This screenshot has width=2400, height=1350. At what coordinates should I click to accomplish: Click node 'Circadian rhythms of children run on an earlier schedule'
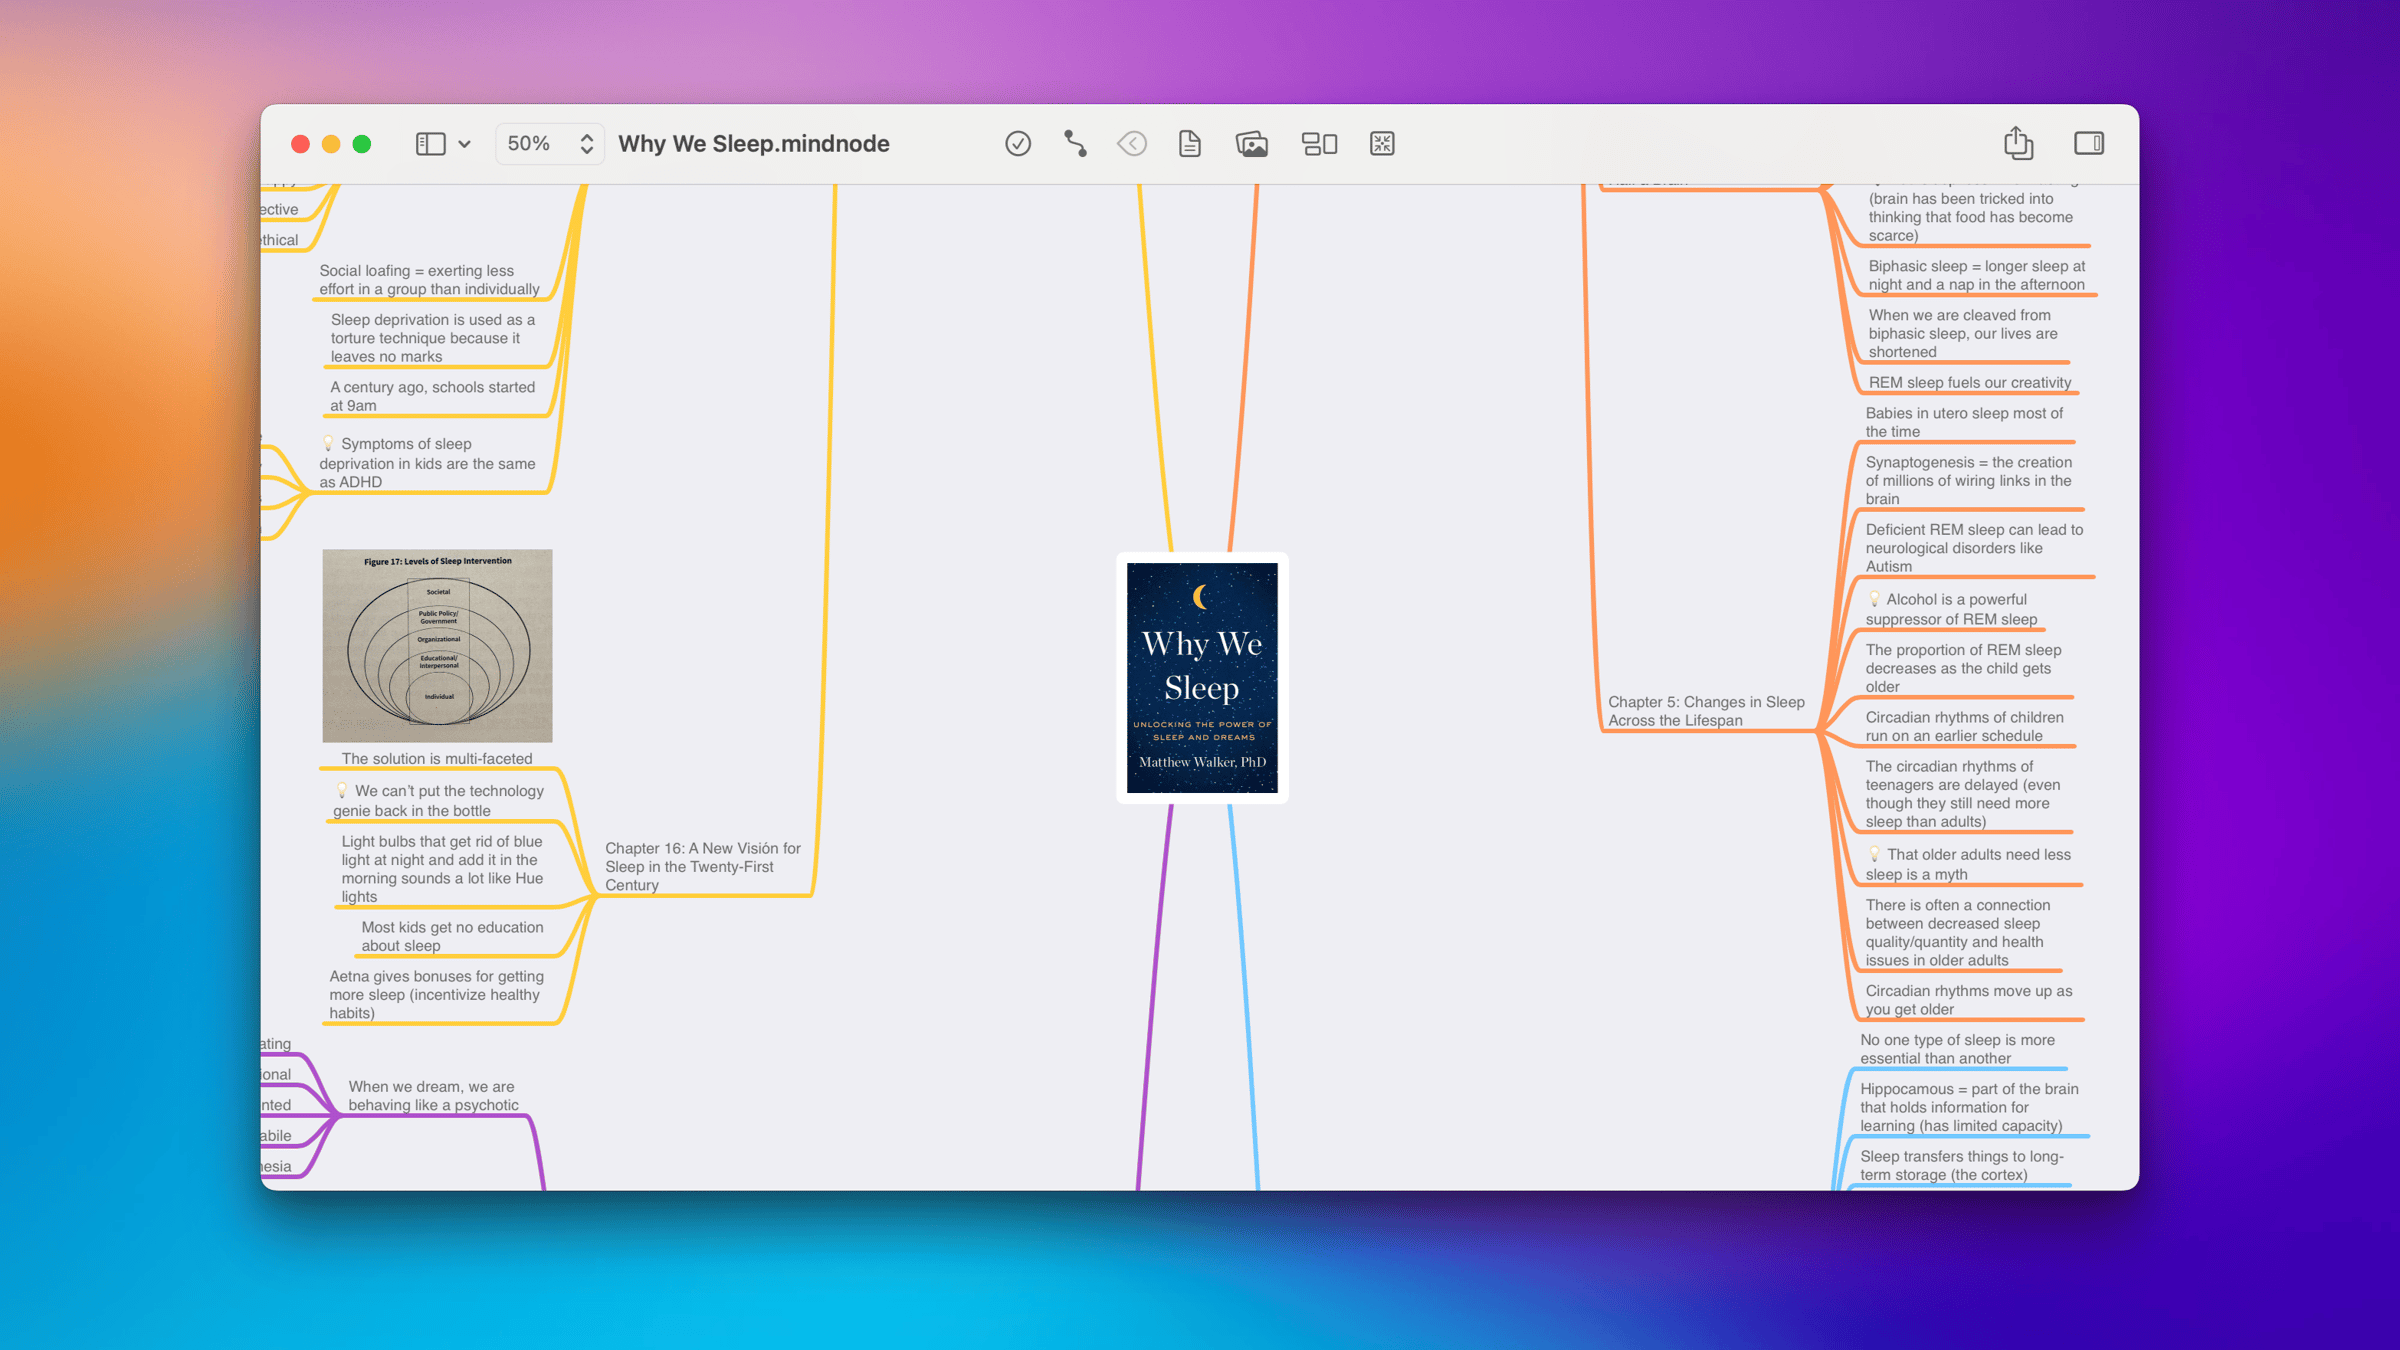[x=1964, y=726]
